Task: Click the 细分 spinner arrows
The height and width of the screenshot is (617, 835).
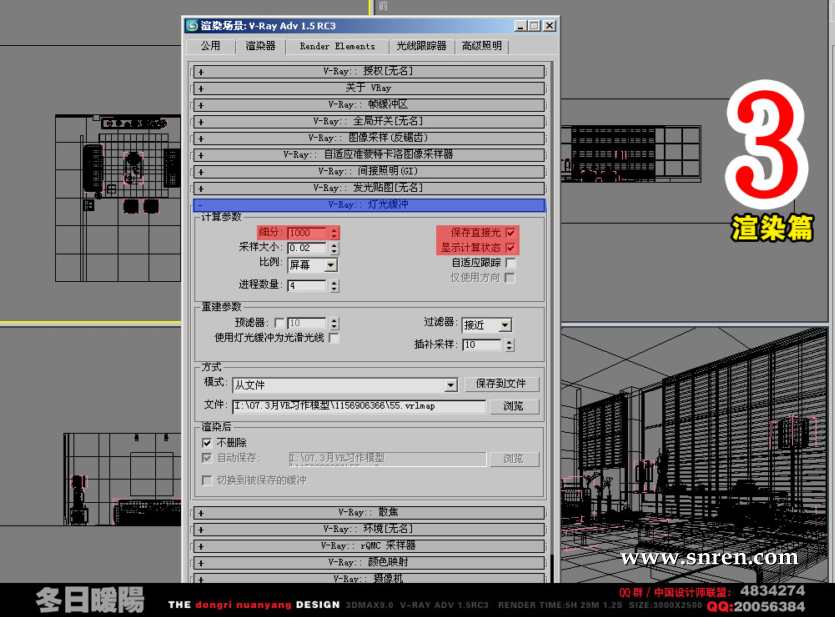Action: tap(334, 233)
